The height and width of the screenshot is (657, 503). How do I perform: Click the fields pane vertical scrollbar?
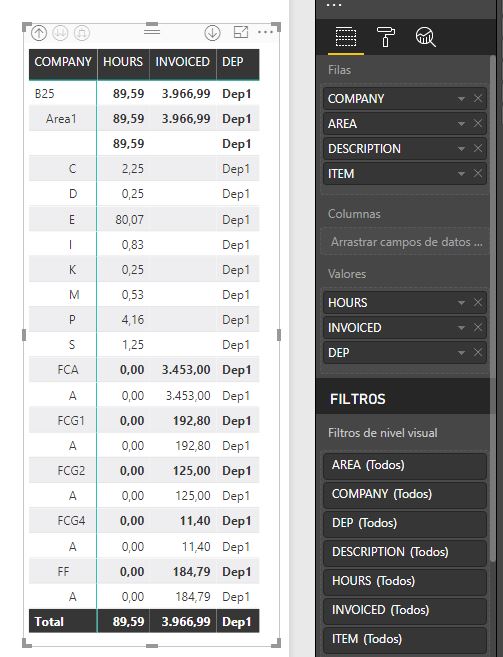493,308
